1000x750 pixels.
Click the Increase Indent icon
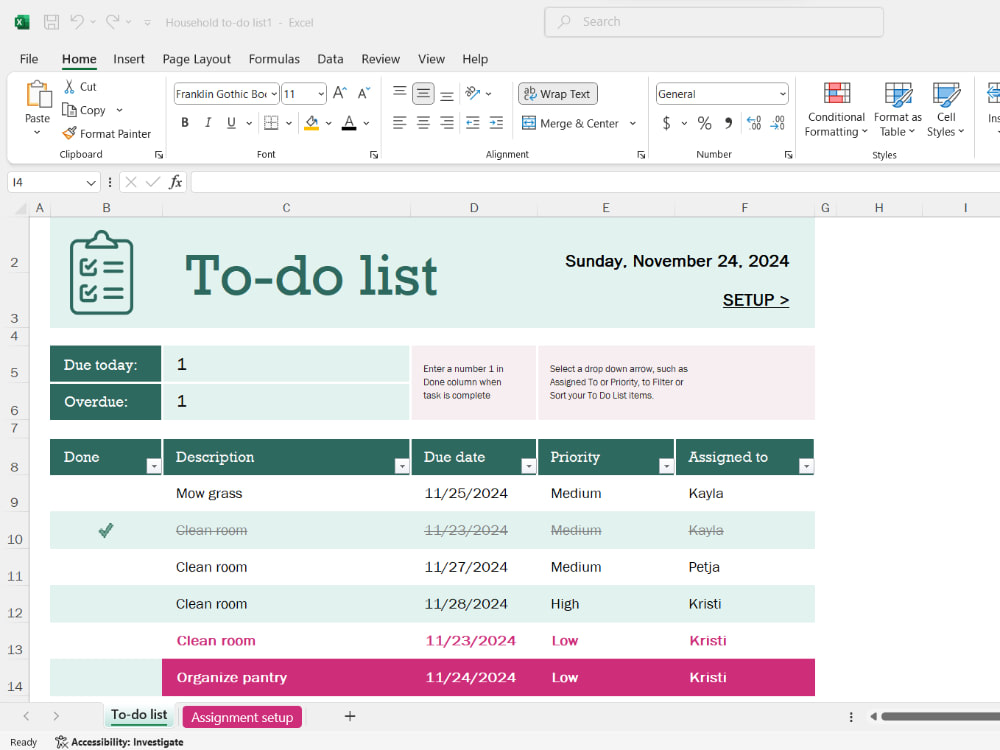[496, 122]
